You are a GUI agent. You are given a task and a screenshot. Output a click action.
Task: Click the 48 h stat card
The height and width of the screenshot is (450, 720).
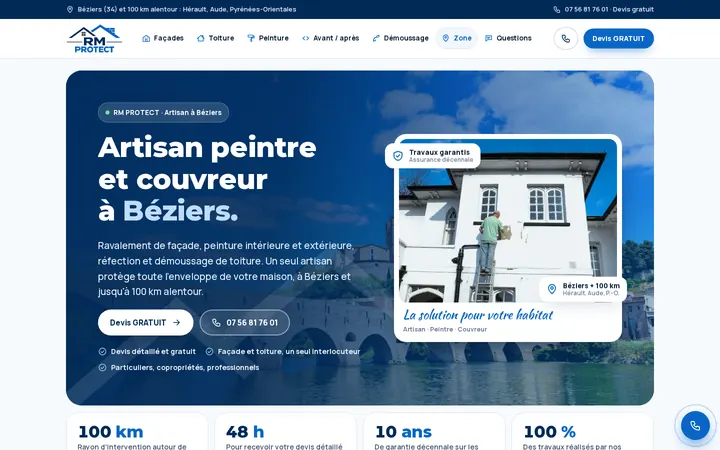pos(286,433)
